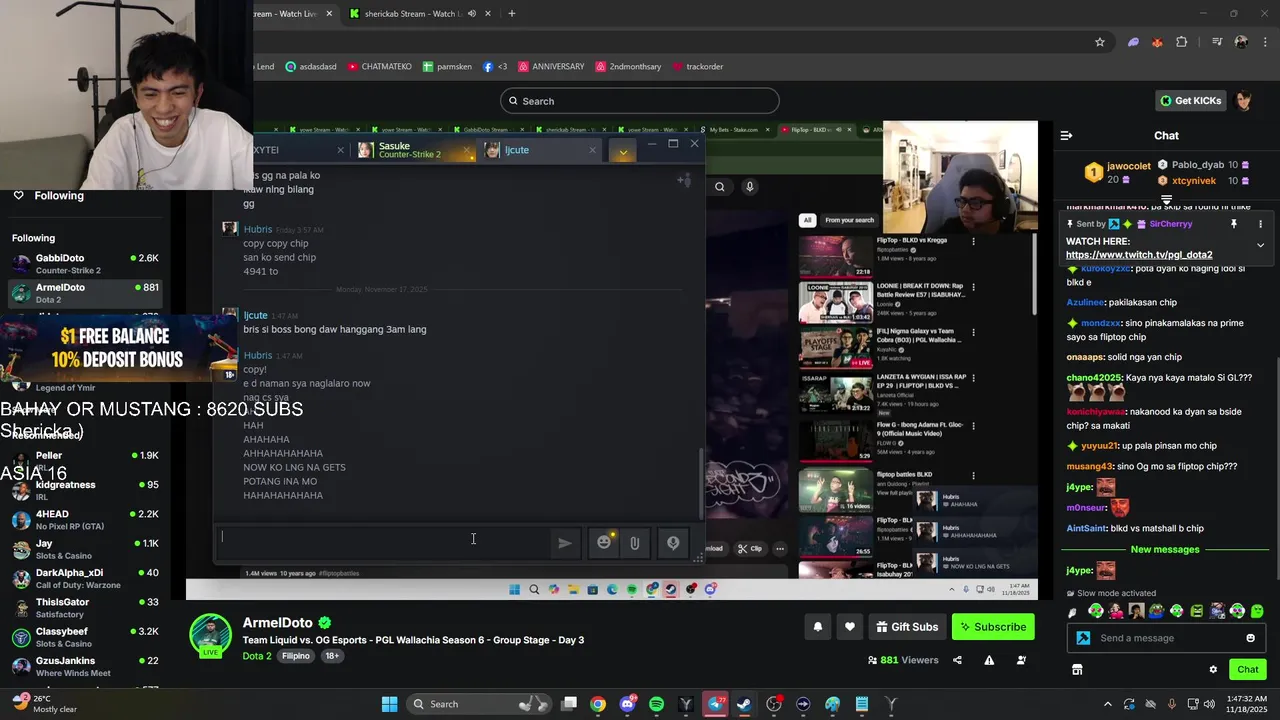Click the Gift Subs button
This screenshot has width=1280, height=720.
pyautogui.click(x=907, y=627)
